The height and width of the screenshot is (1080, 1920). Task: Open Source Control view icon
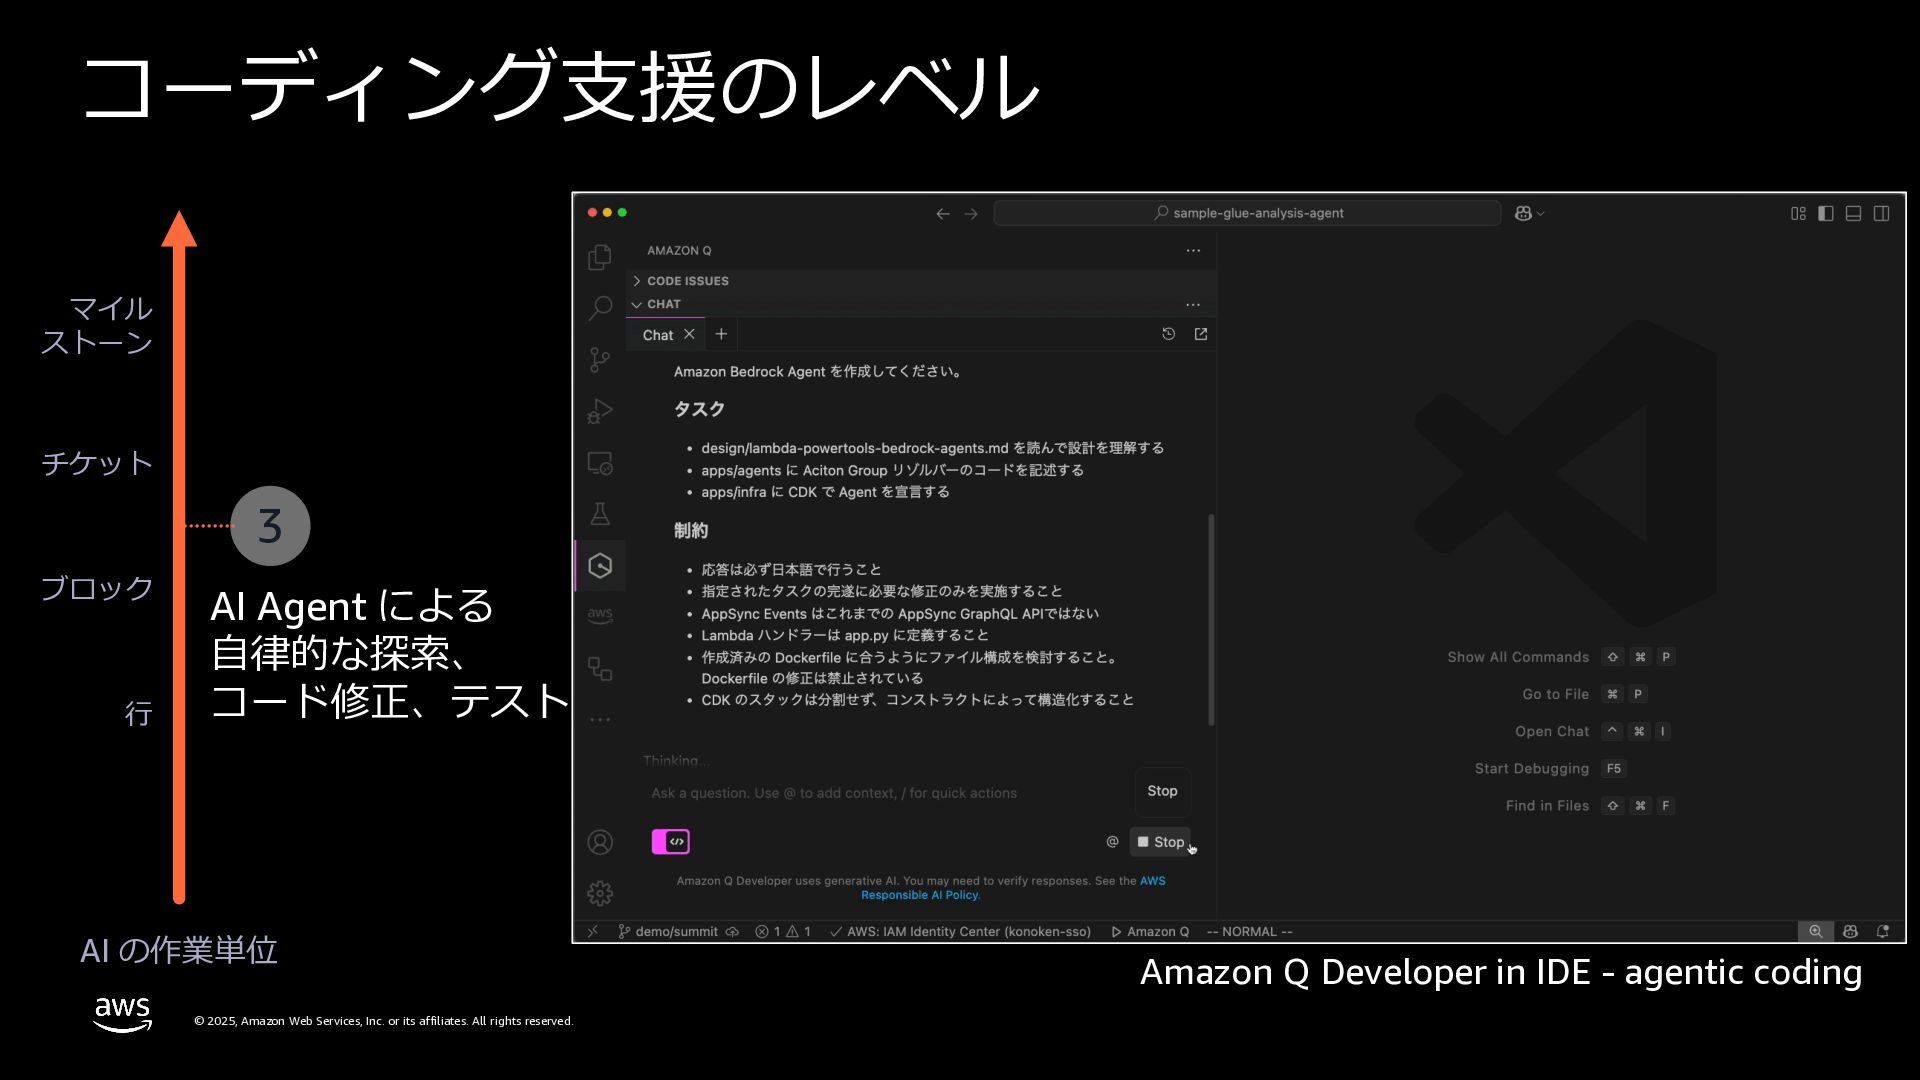(x=600, y=359)
